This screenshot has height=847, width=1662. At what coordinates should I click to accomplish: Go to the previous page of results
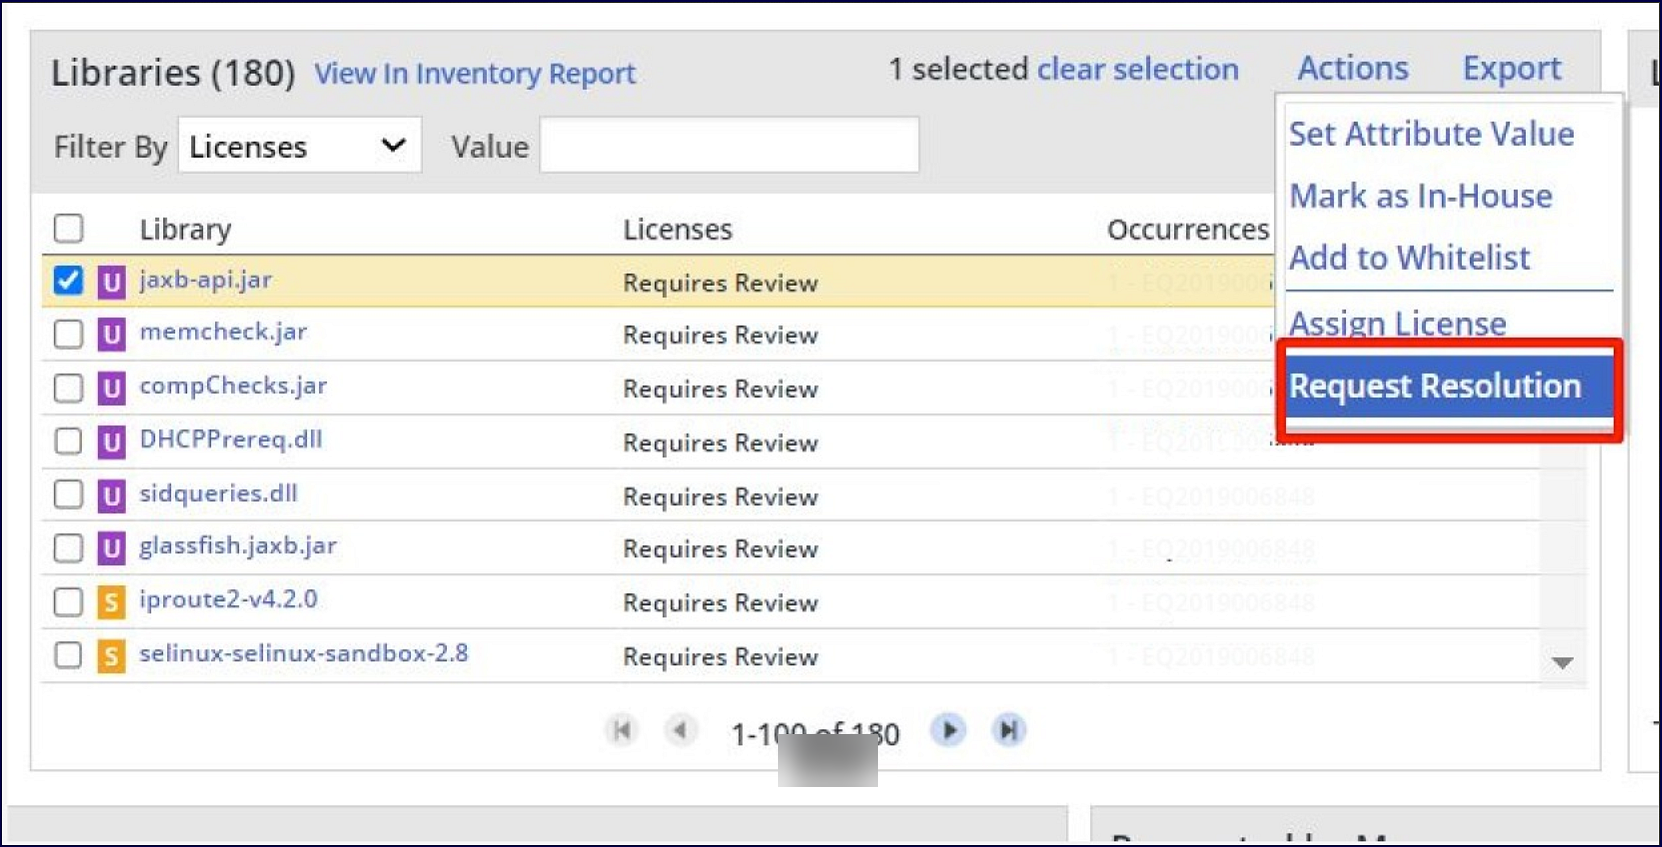tap(681, 731)
